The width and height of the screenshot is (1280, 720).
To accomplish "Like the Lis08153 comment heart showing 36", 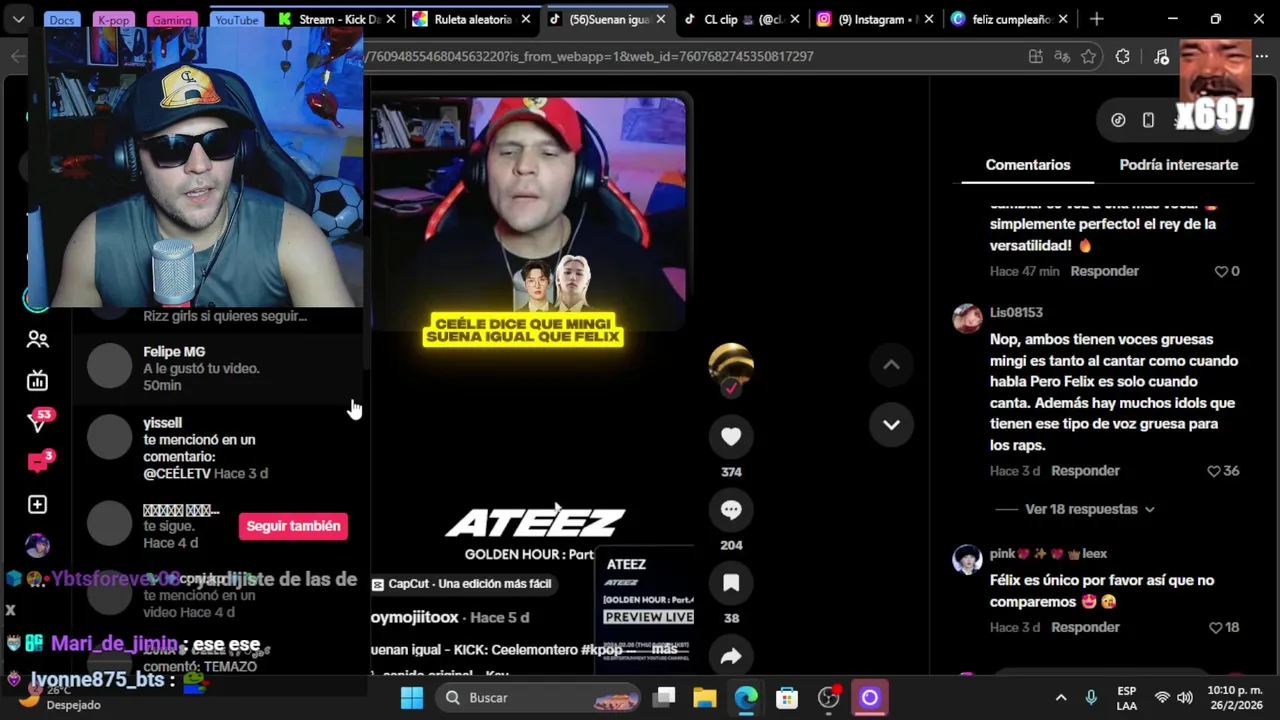I will tap(1213, 471).
